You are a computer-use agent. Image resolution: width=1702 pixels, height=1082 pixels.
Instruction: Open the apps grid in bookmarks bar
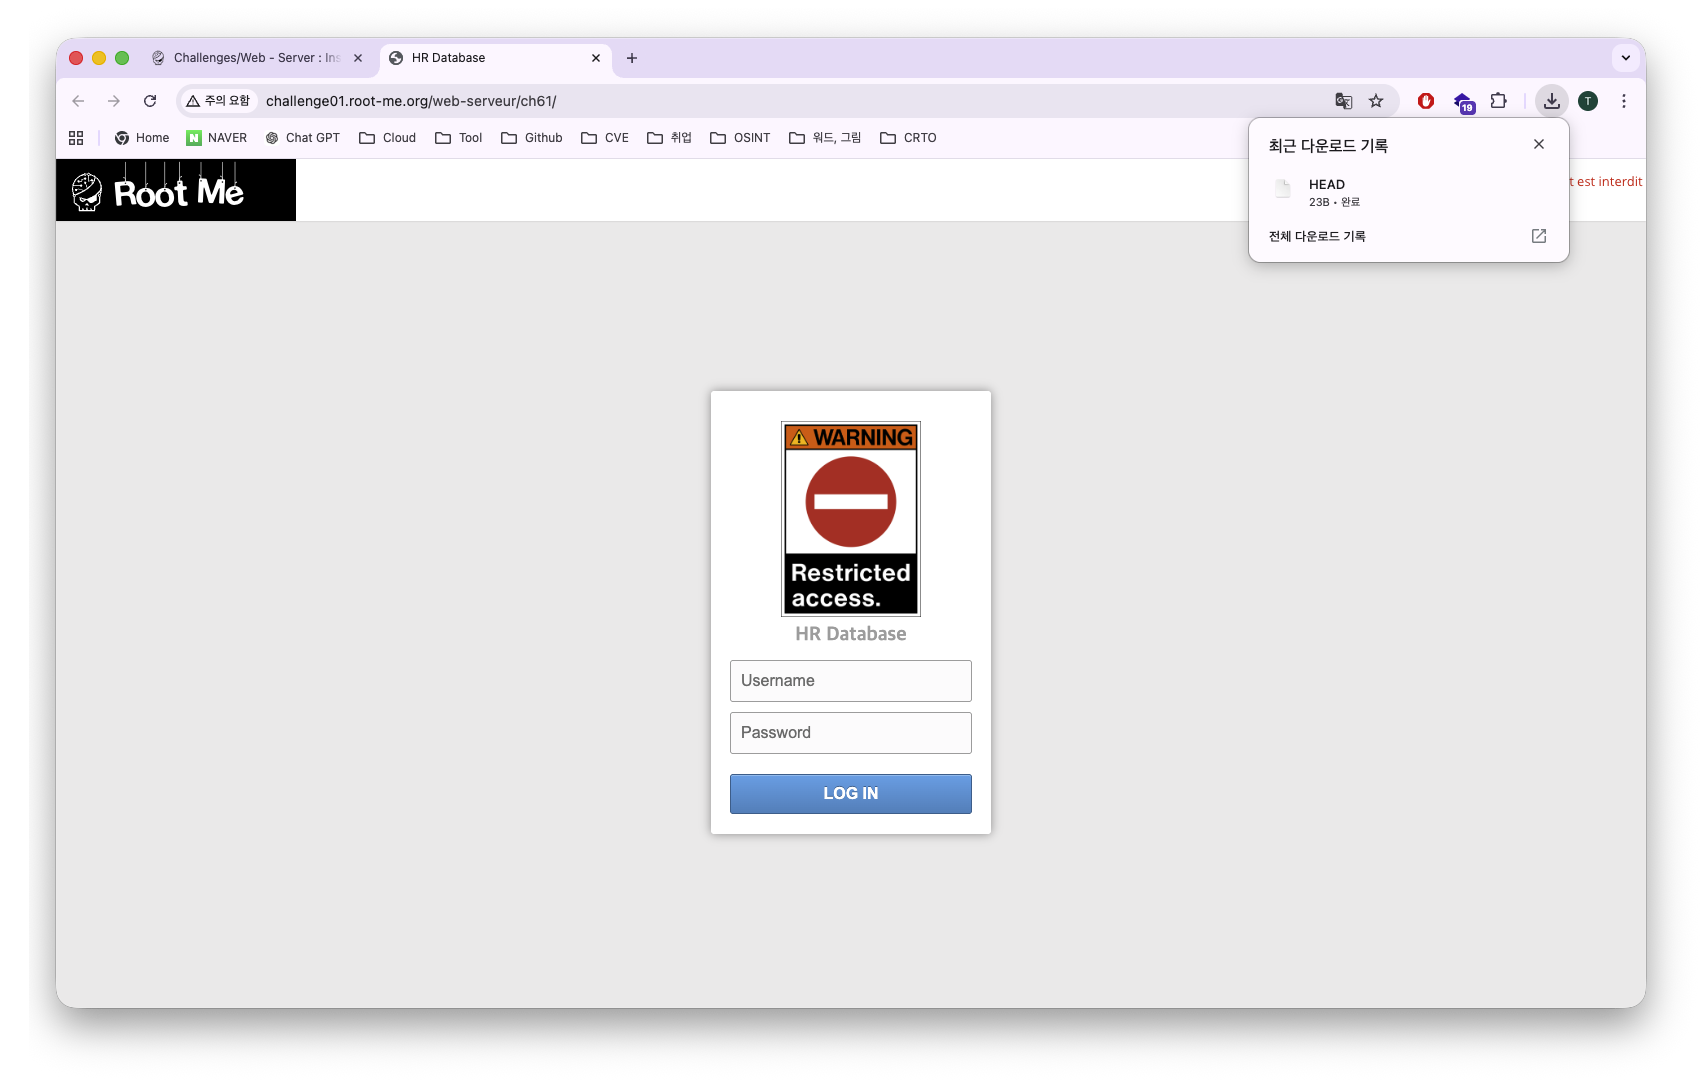click(76, 138)
